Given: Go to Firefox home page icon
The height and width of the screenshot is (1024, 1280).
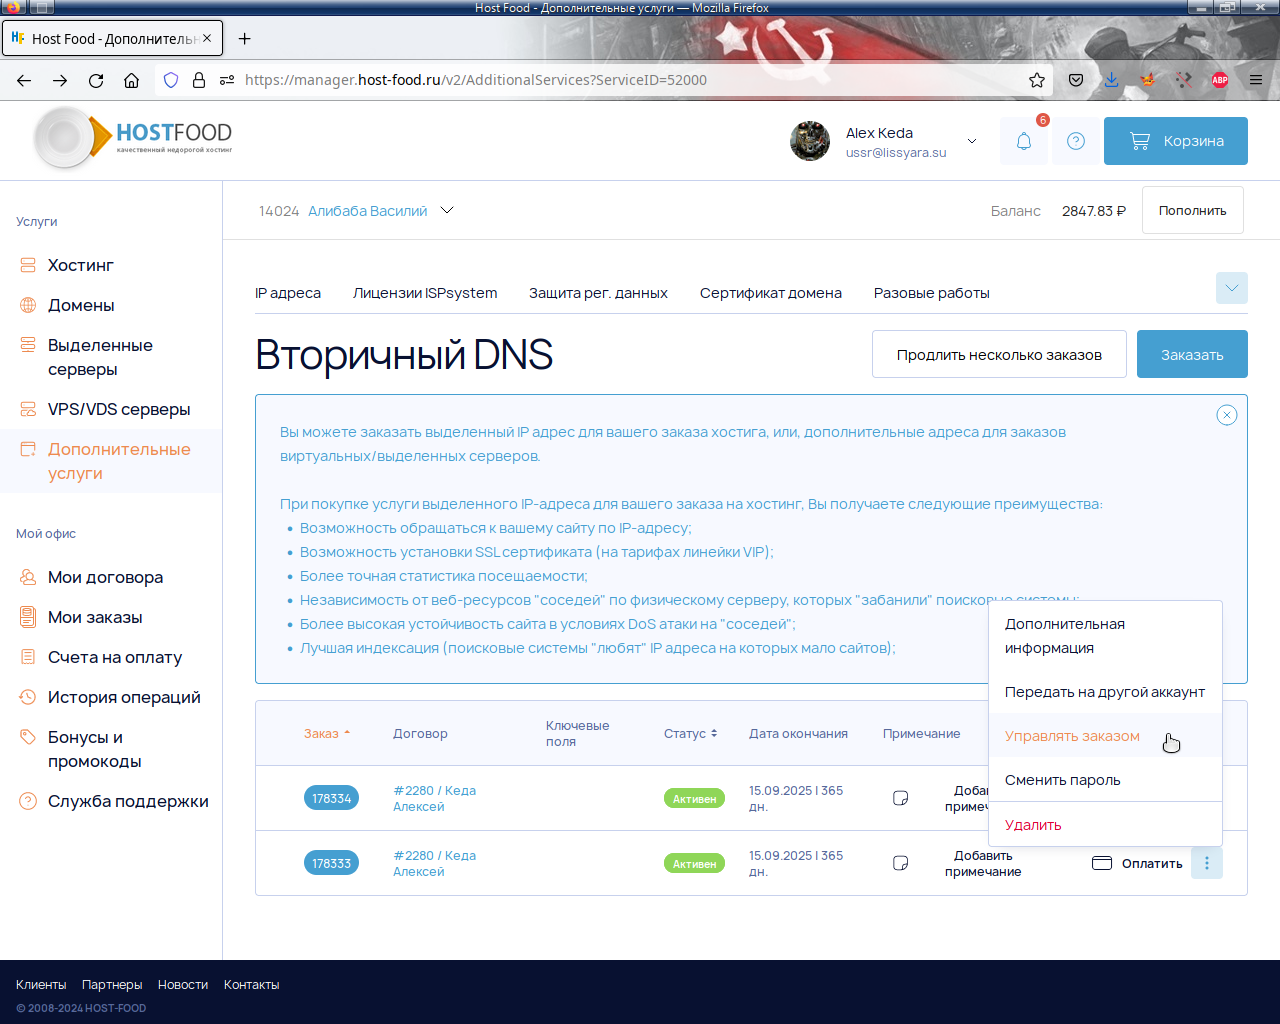Looking at the screenshot, I should pyautogui.click(x=131, y=80).
